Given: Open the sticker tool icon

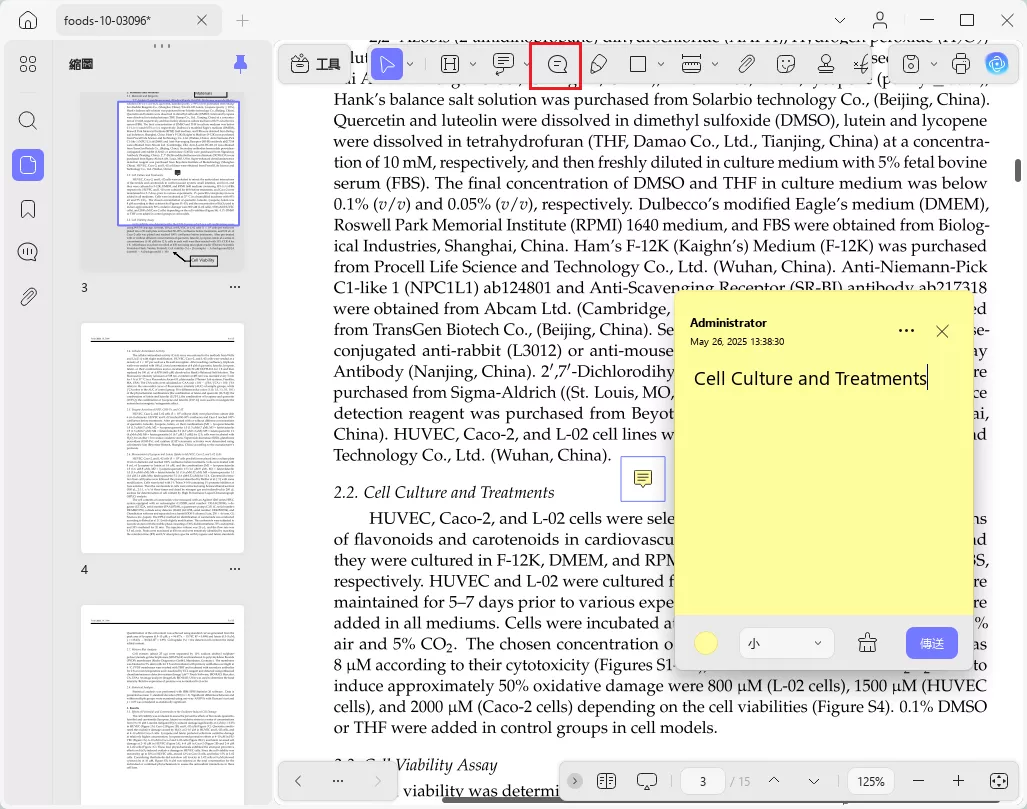Looking at the screenshot, I should tap(785, 64).
